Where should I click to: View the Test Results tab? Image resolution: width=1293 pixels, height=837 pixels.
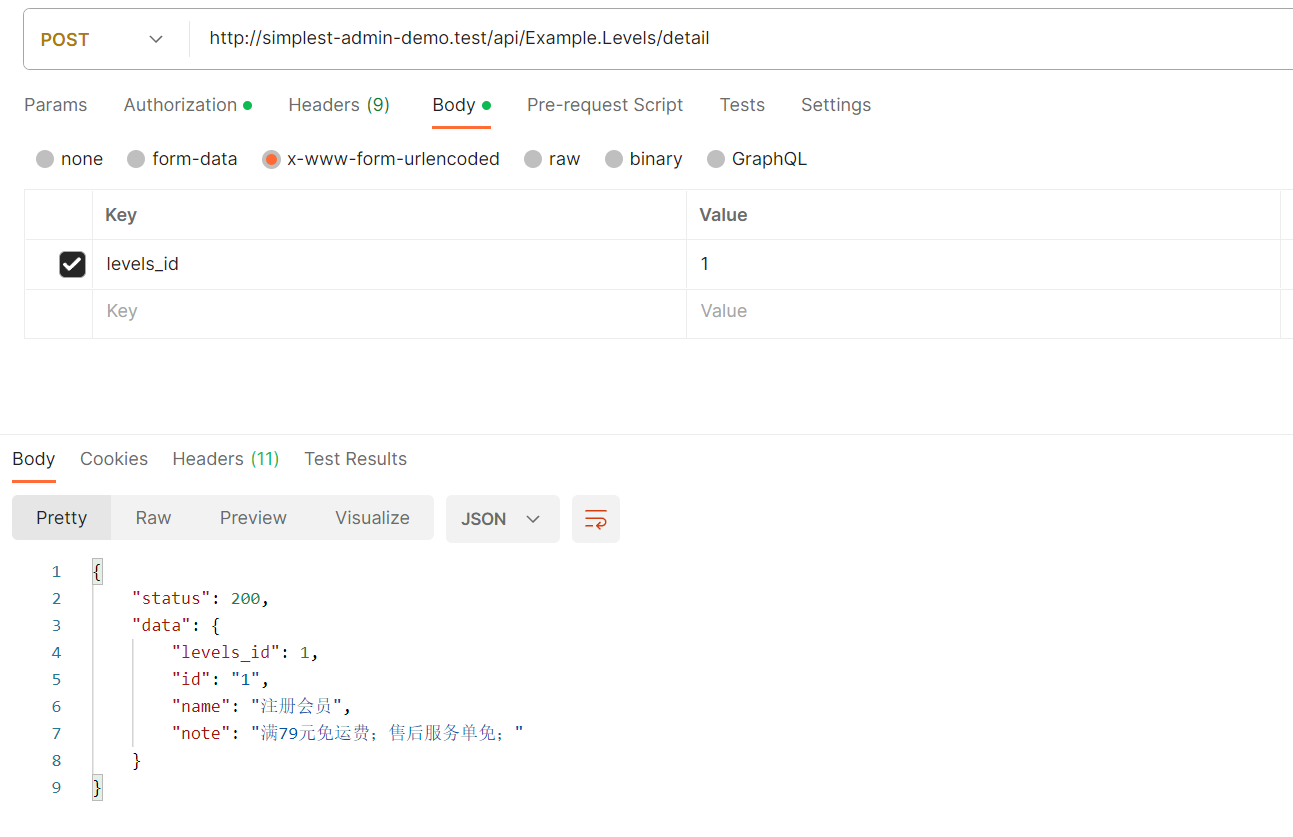[355, 459]
